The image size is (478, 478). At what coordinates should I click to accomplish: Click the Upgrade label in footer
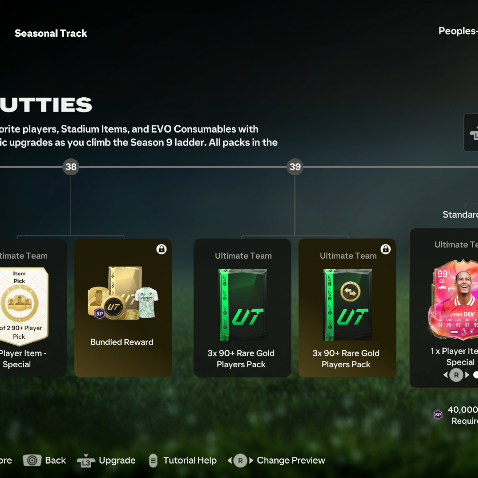coord(117,460)
